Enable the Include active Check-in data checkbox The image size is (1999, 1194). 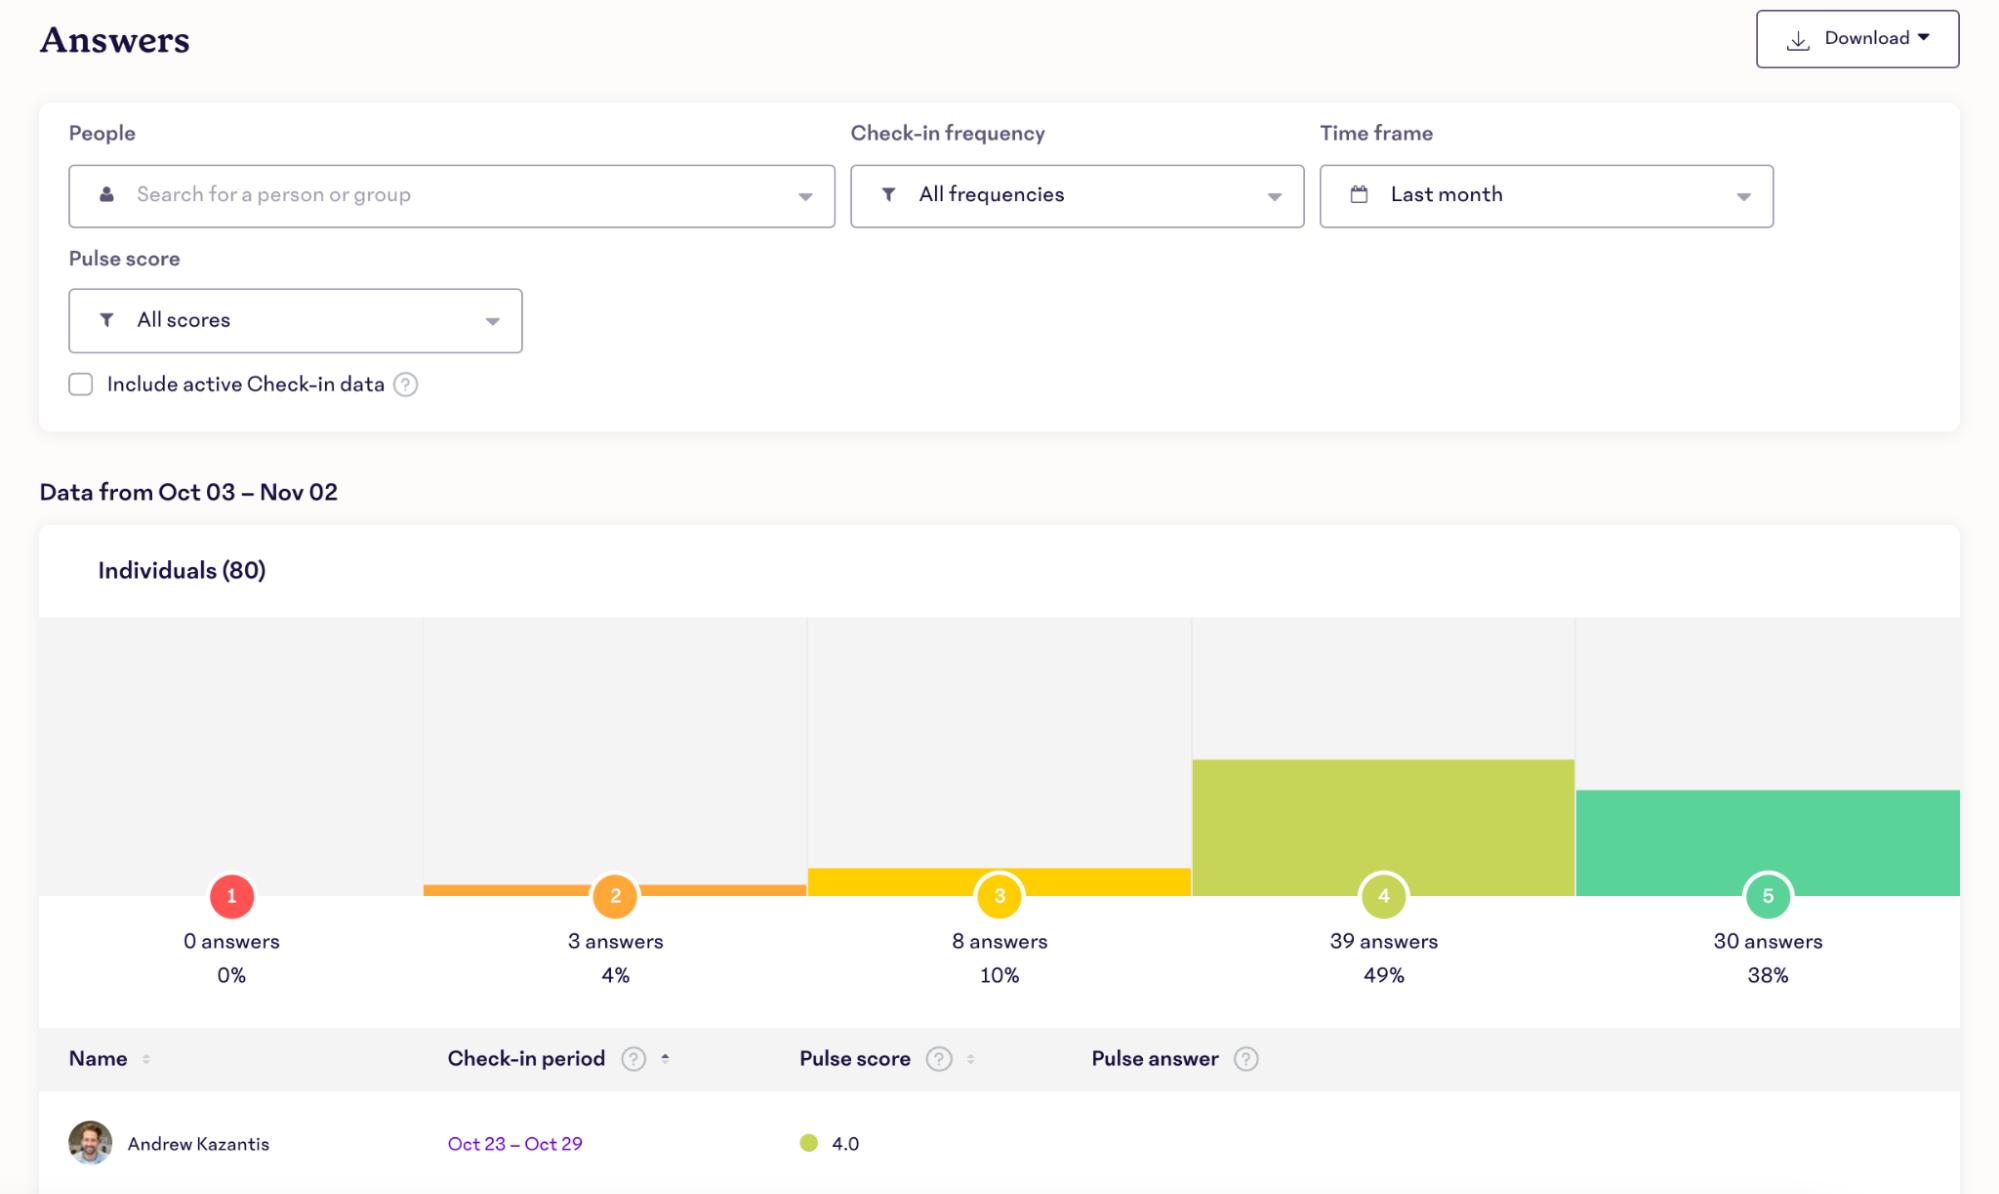pyautogui.click(x=81, y=383)
